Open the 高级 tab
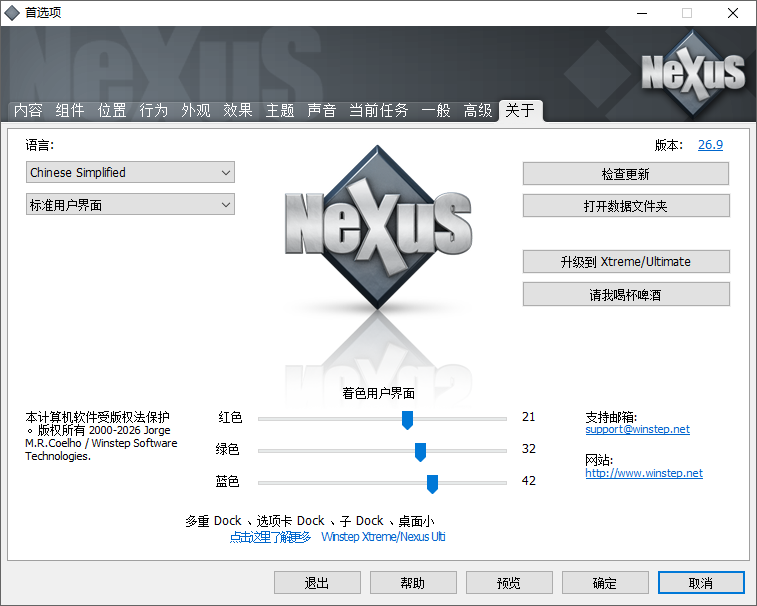The width and height of the screenshot is (757, 606). tap(477, 111)
